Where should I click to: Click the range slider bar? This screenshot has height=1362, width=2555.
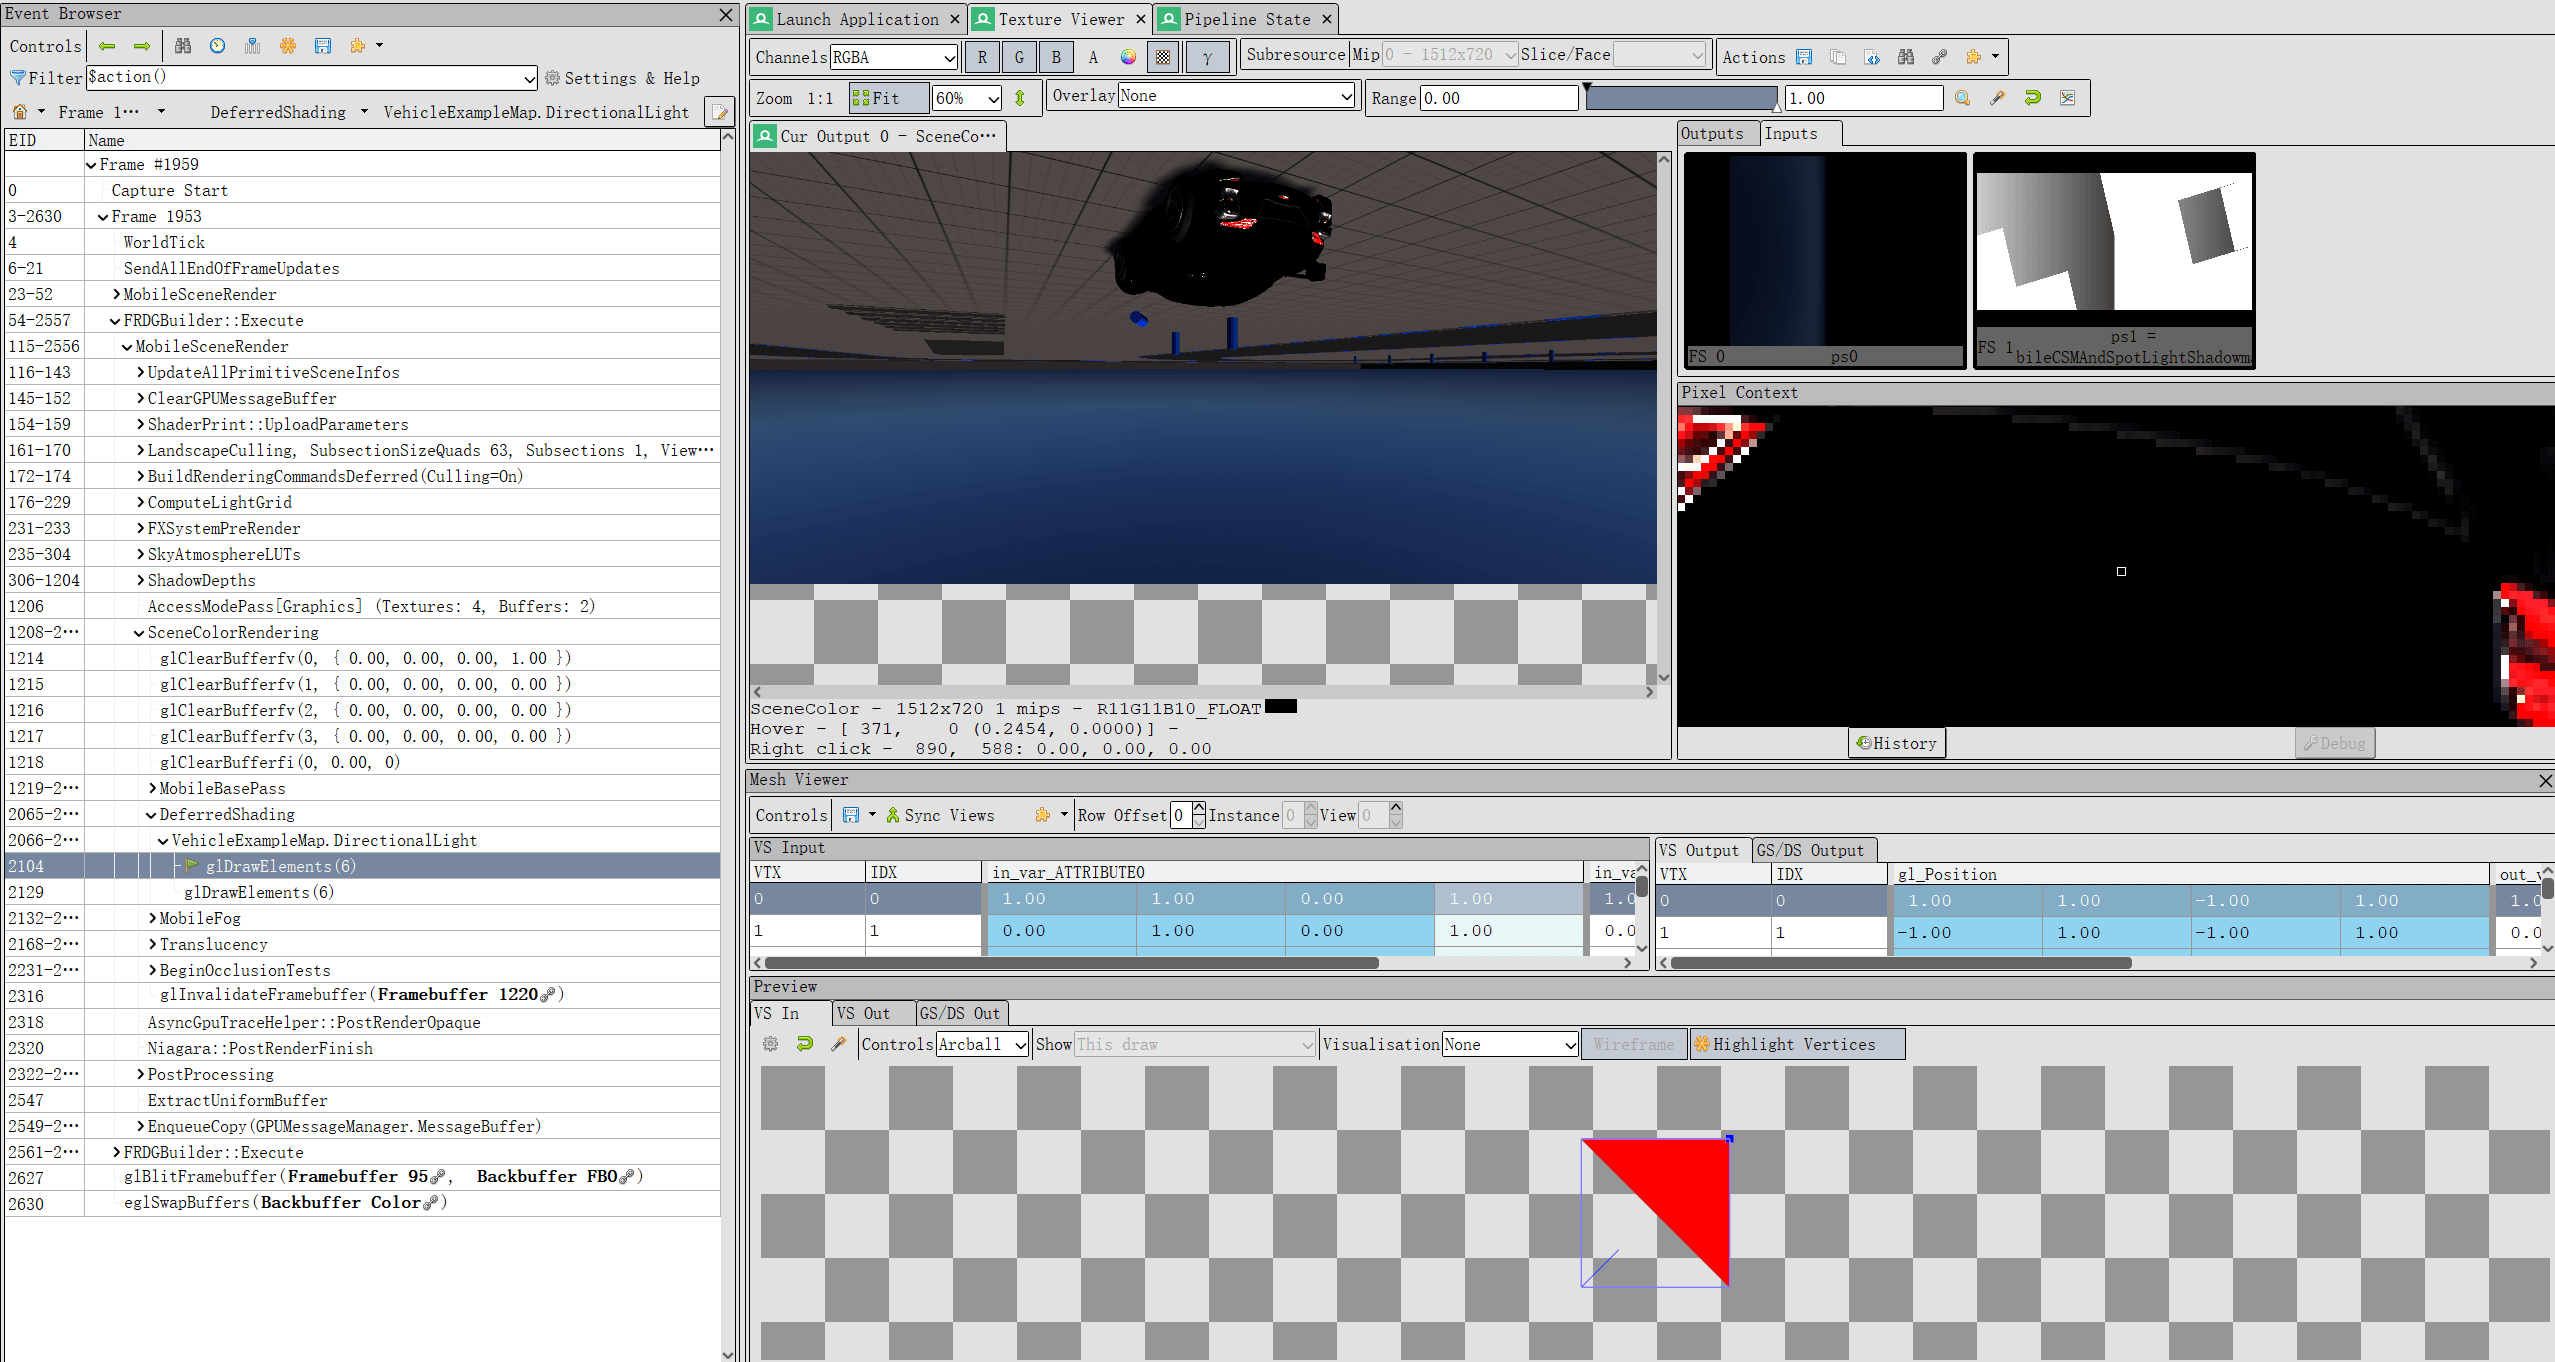(1680, 98)
